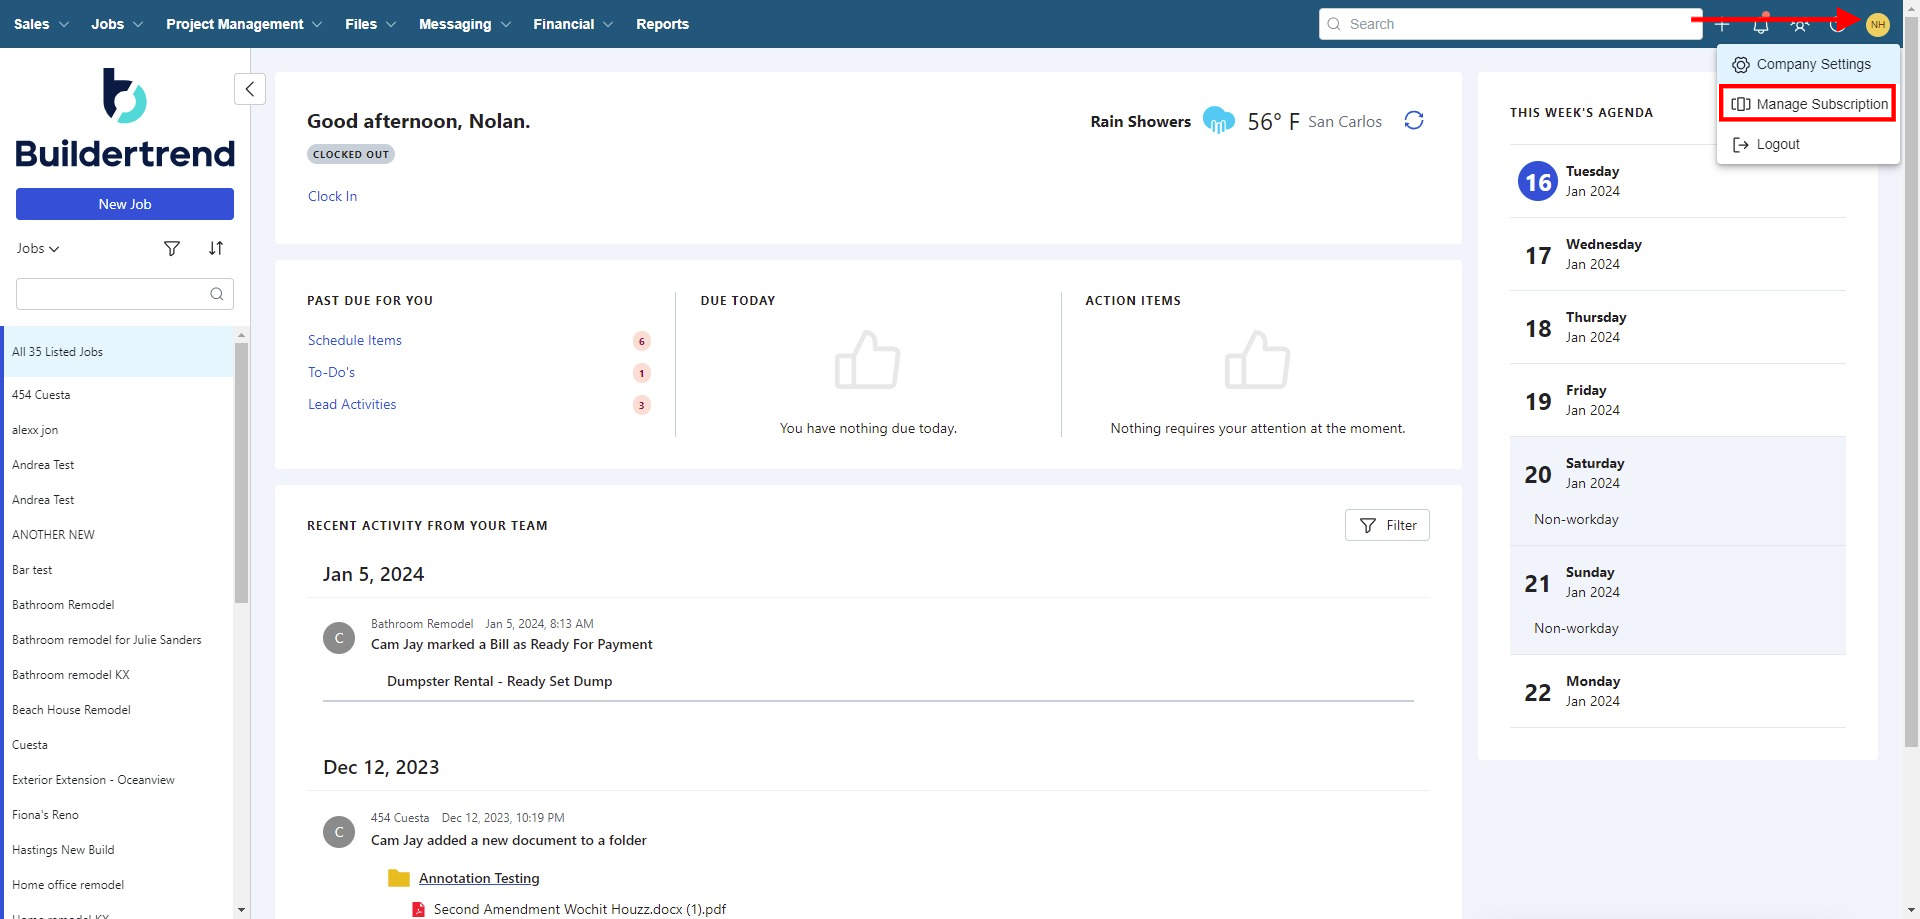Expand the Files menu

pos(371,24)
